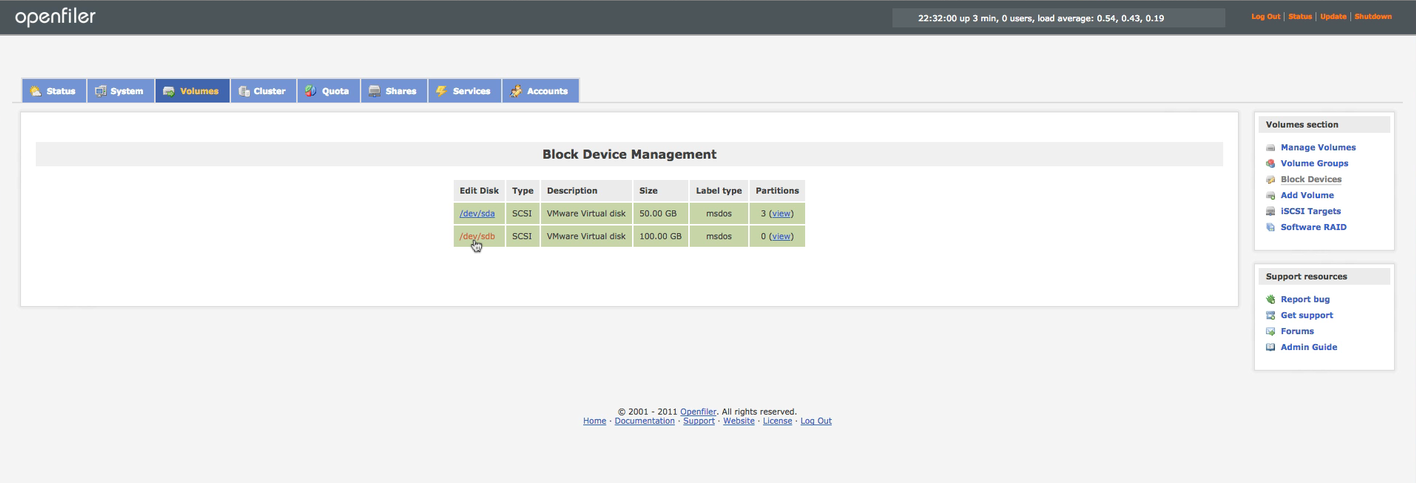Click the Quota tab pie icon

click(311, 91)
